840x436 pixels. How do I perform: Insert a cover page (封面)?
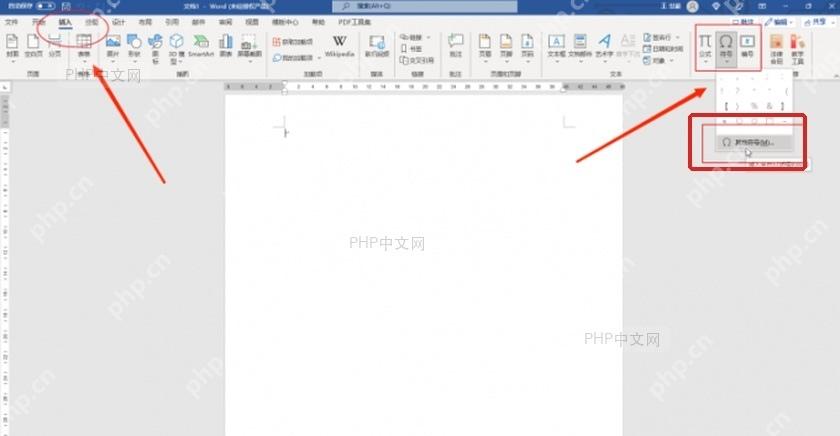(12, 46)
